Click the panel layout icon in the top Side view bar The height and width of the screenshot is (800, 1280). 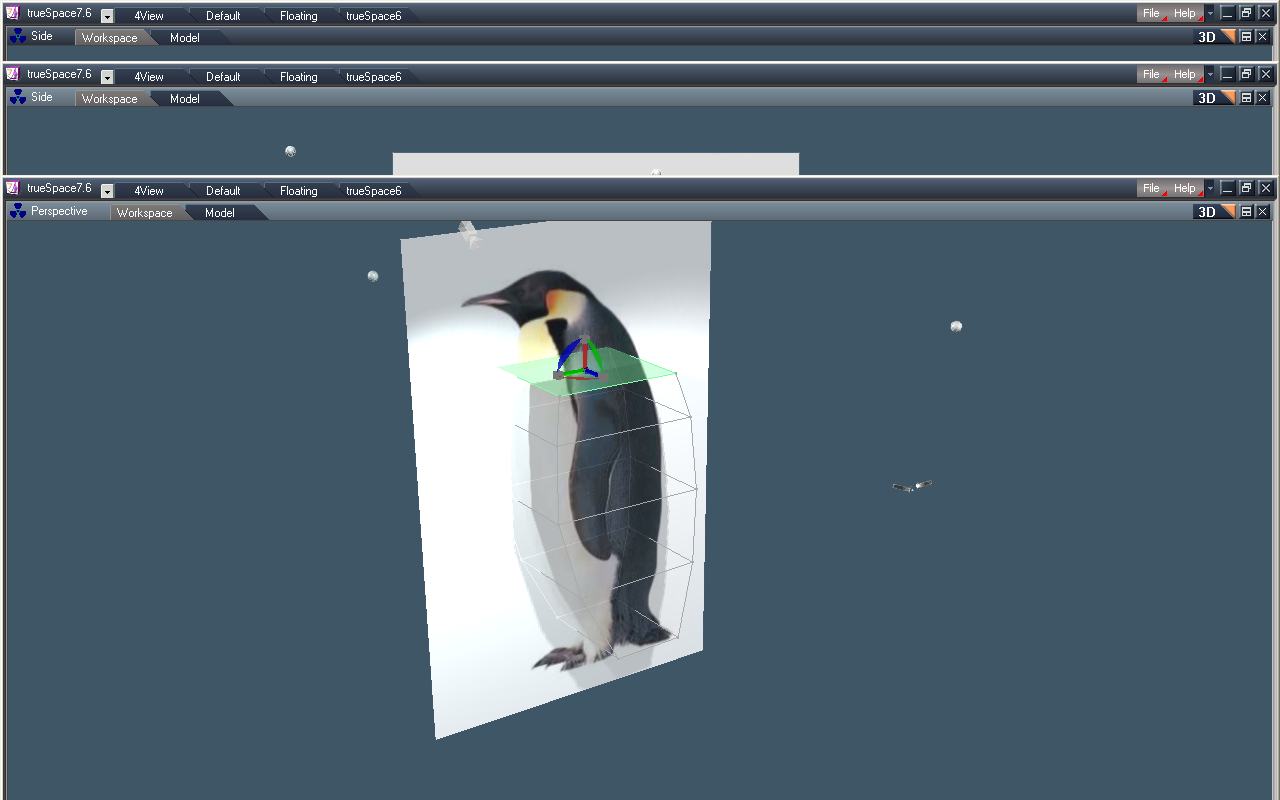(1246, 37)
